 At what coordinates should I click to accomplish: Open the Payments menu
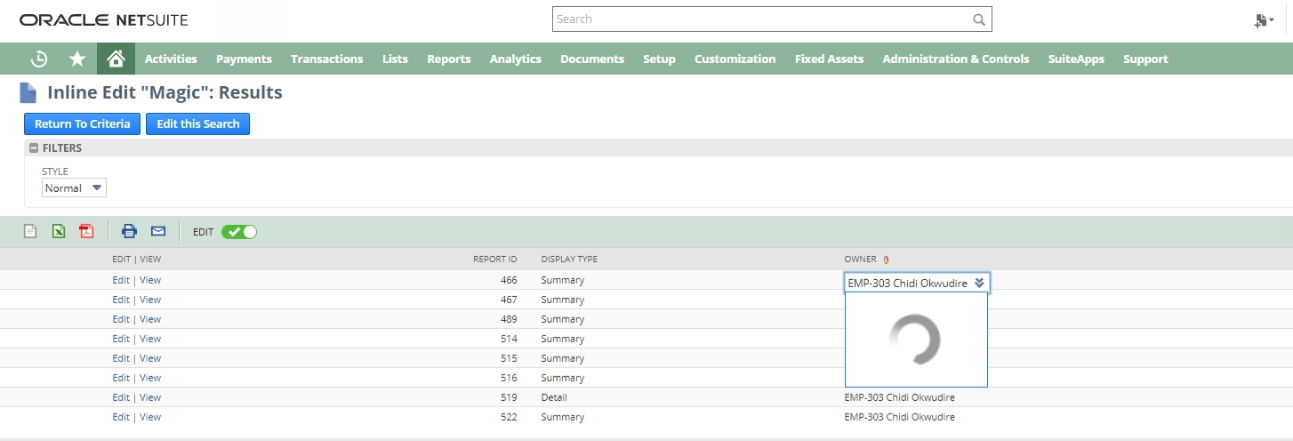click(x=244, y=59)
